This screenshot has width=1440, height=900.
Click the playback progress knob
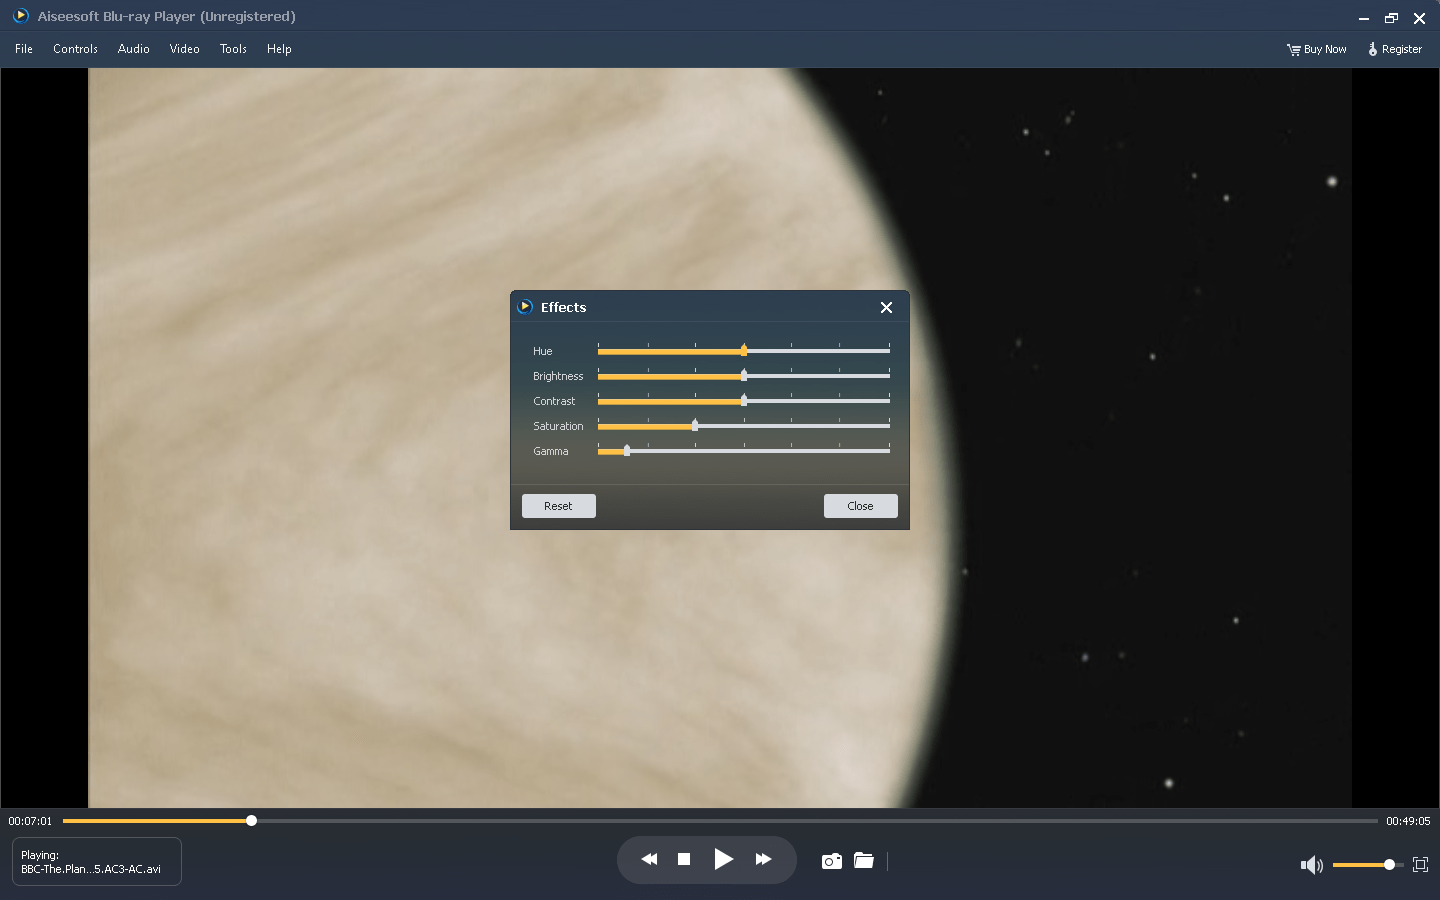click(x=252, y=821)
